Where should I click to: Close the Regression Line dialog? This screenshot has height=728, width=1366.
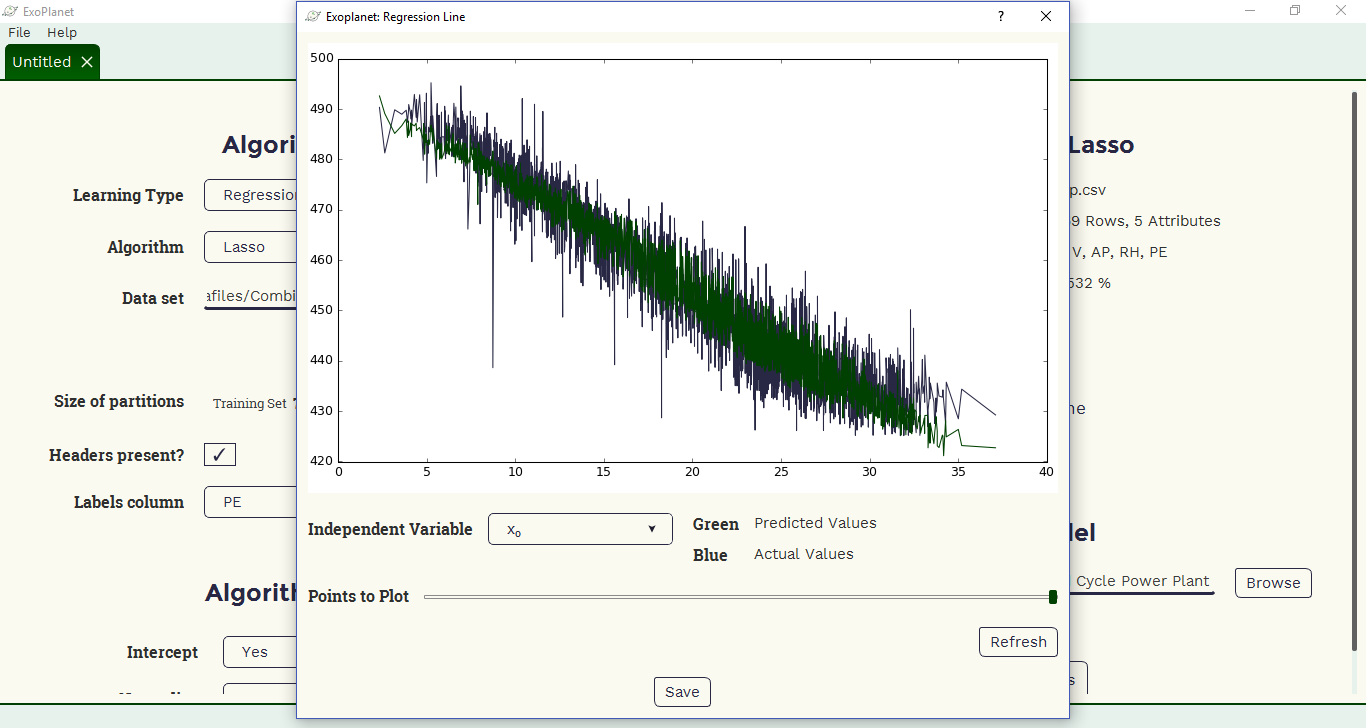1046,17
